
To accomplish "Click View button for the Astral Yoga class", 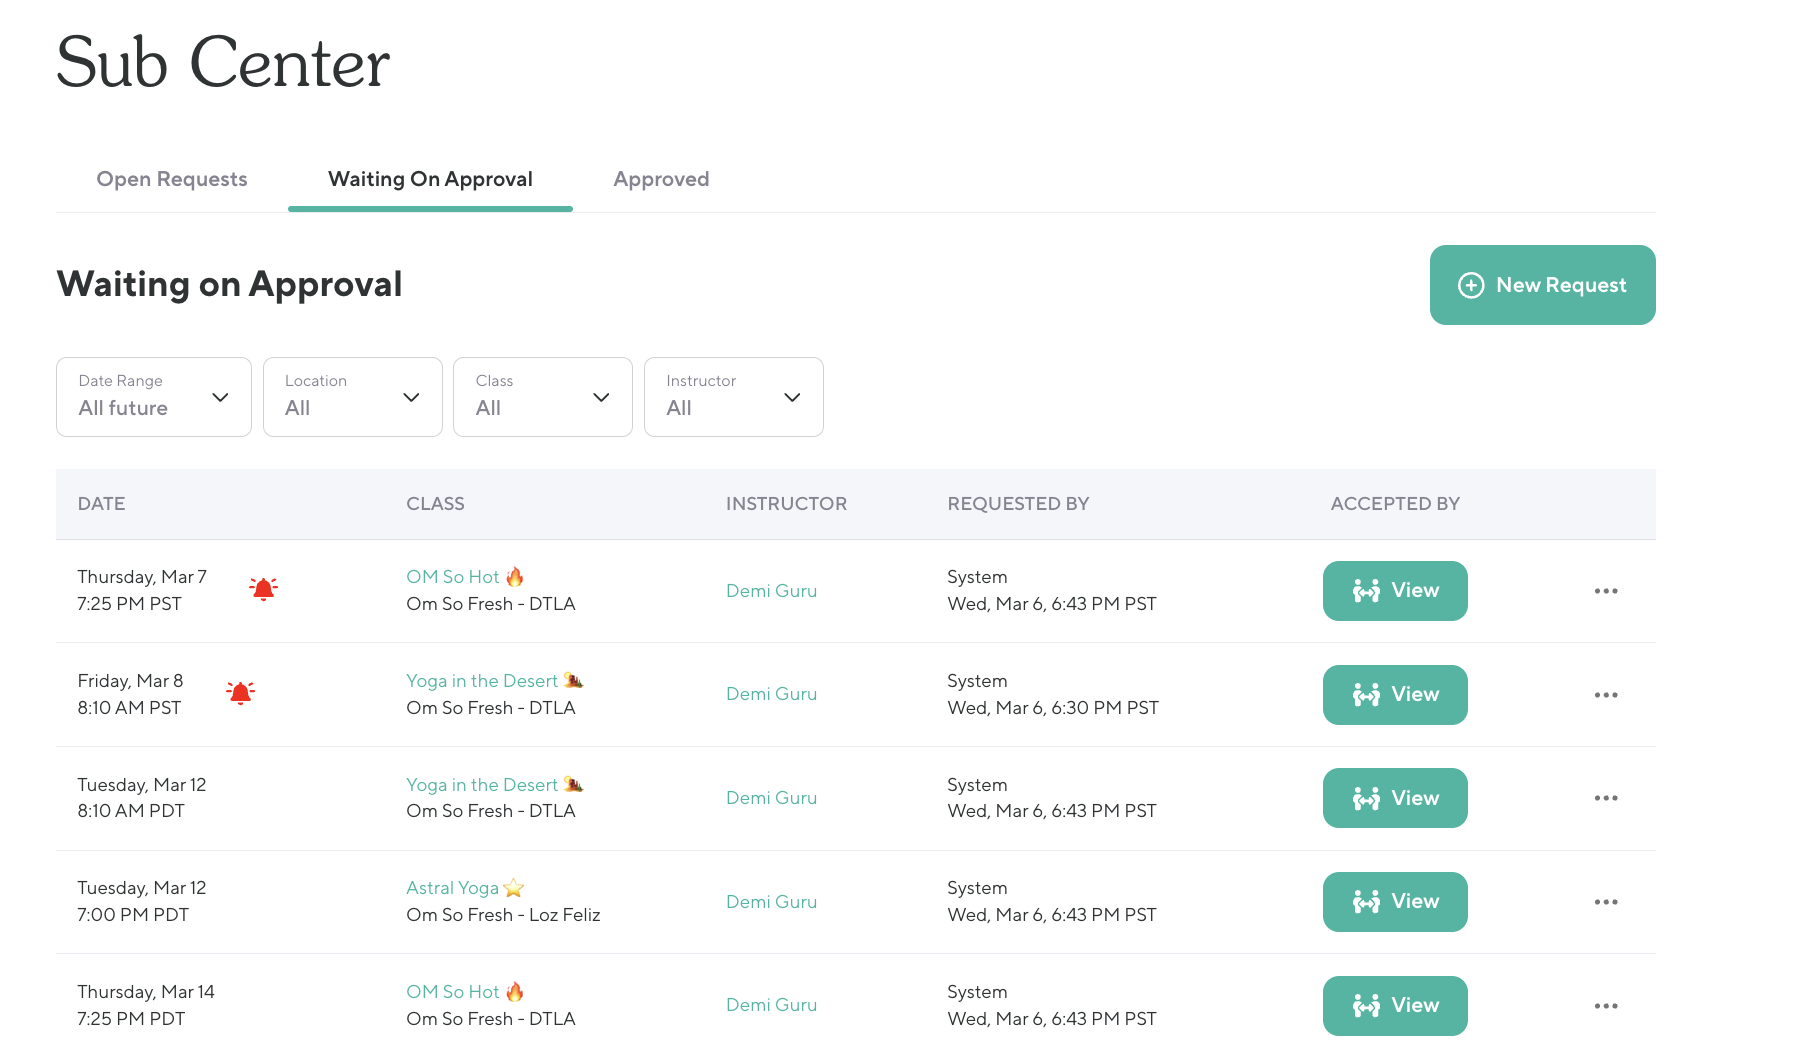I will [x=1394, y=902].
